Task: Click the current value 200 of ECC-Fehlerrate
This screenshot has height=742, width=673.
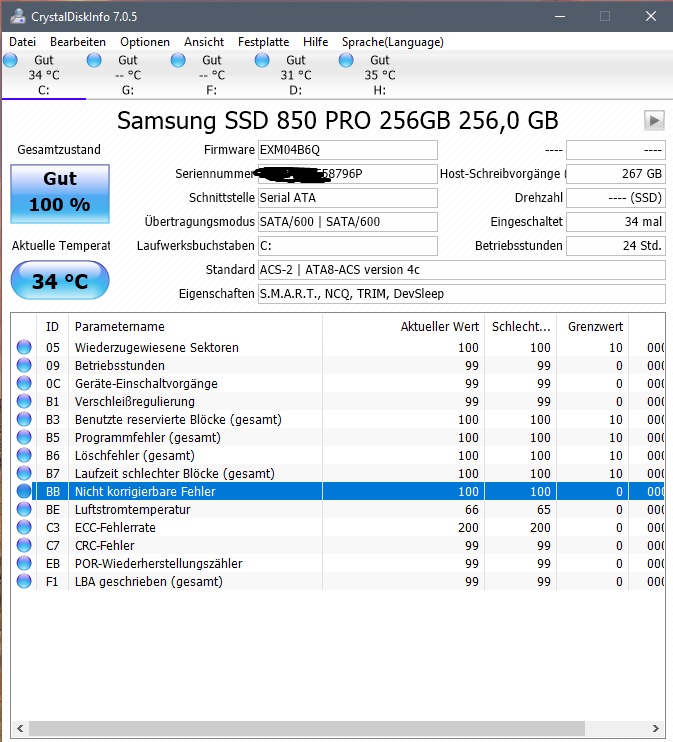Action: pyautogui.click(x=468, y=528)
